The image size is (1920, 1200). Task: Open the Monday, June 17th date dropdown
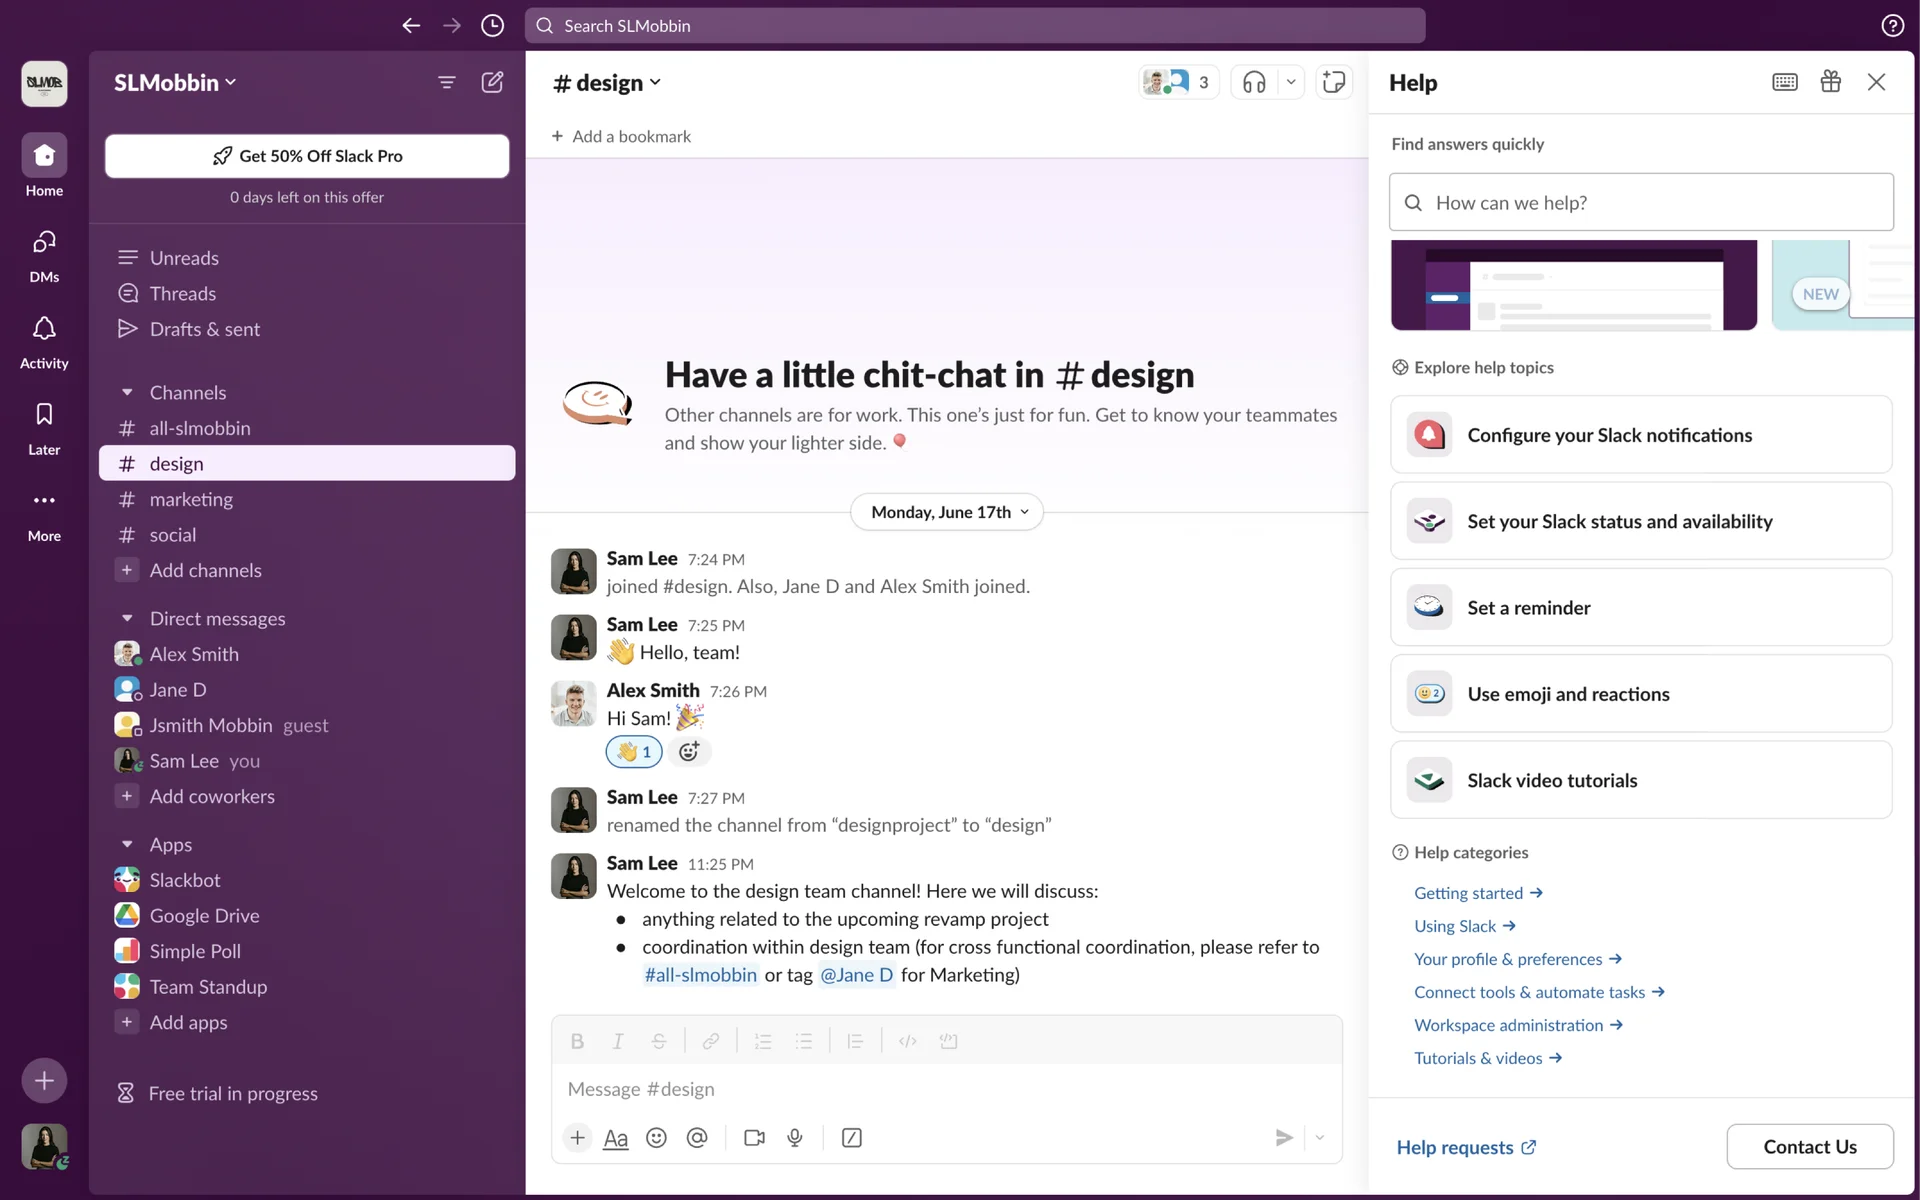coord(947,512)
